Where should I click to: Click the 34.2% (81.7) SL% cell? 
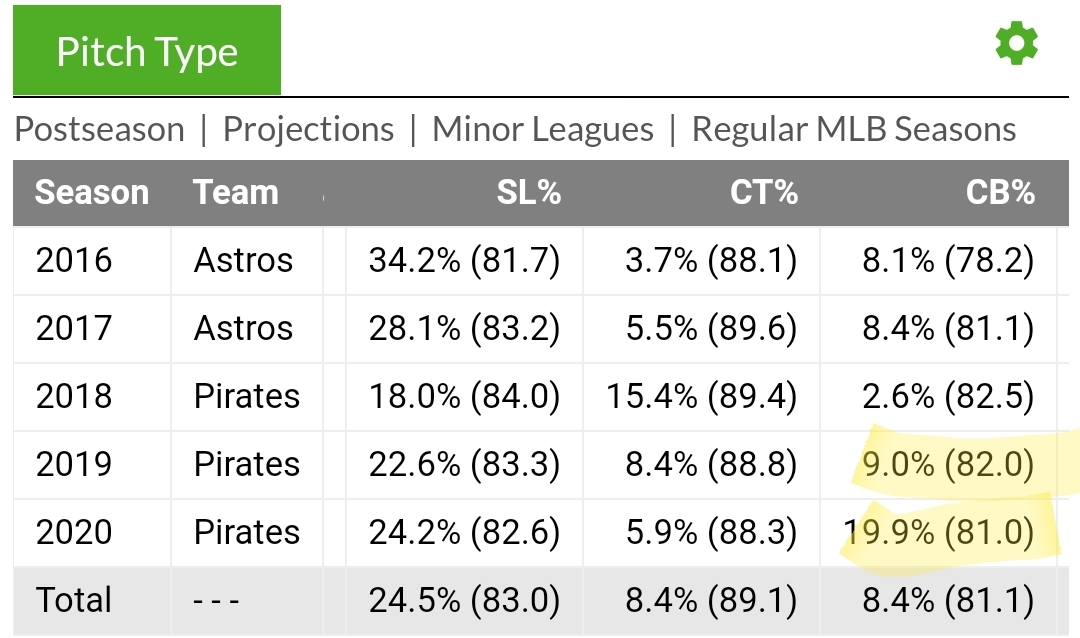tap(464, 260)
